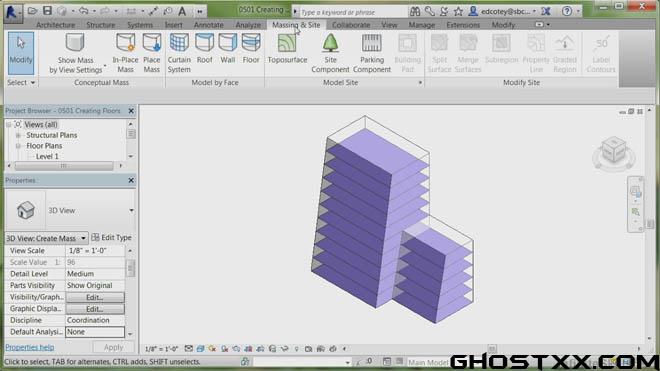Click the Edit Type button

(112, 238)
